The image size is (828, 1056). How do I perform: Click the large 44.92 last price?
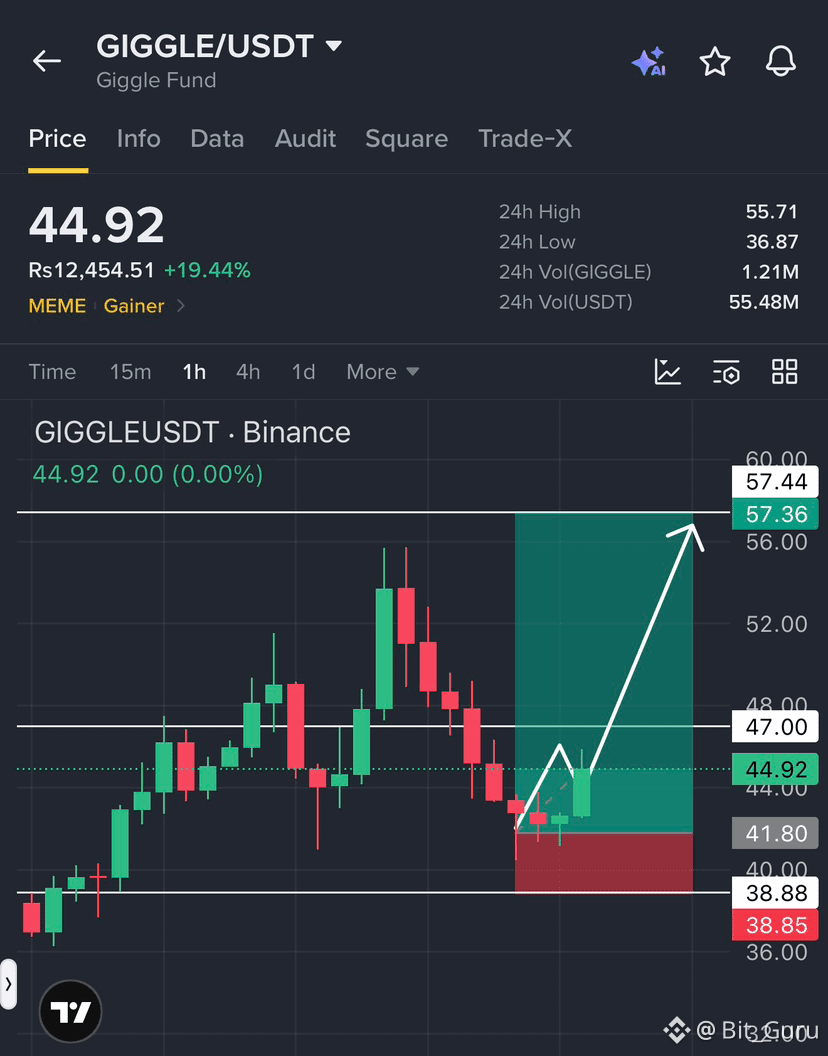[96, 224]
